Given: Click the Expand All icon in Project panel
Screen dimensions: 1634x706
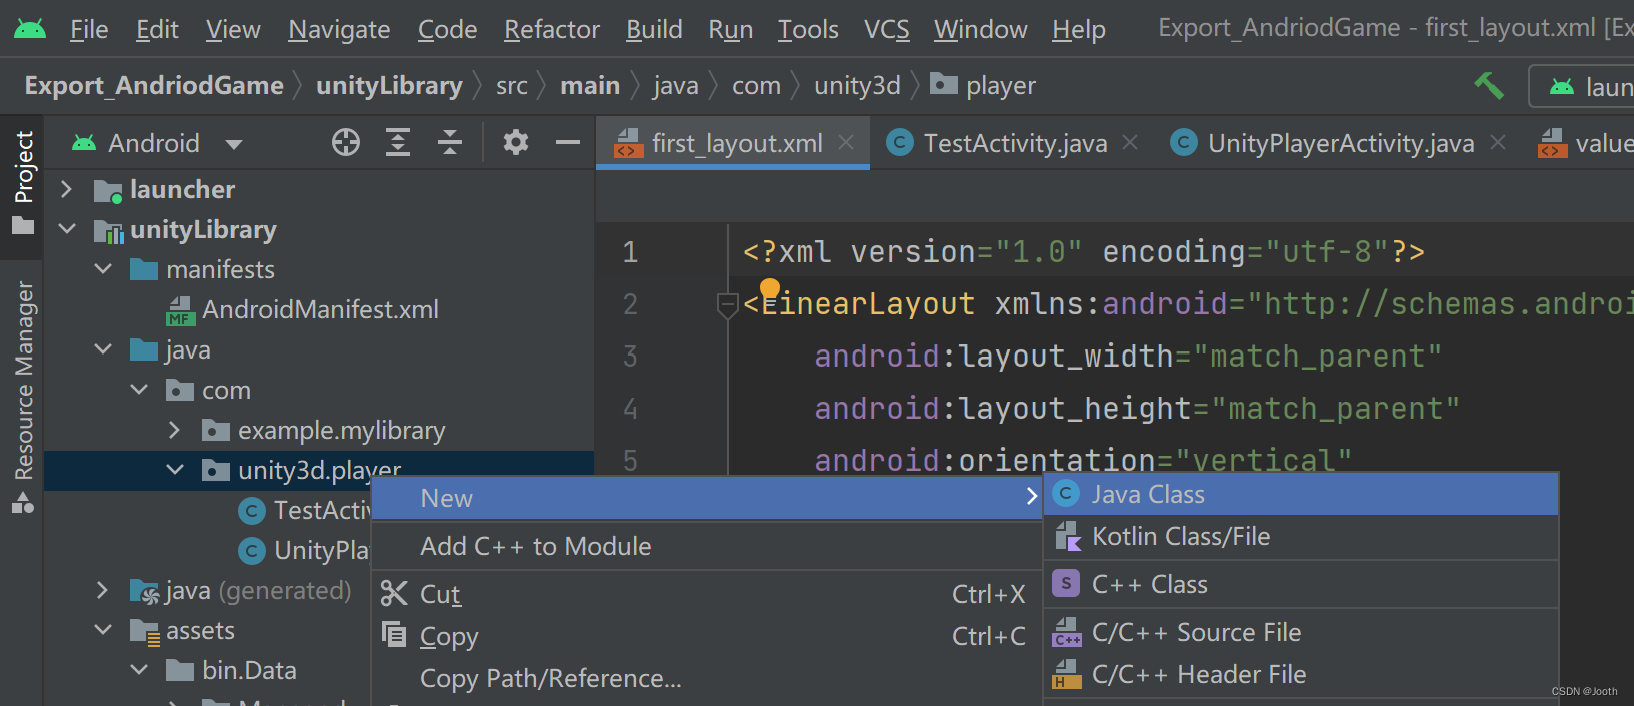Looking at the screenshot, I should point(398,143).
